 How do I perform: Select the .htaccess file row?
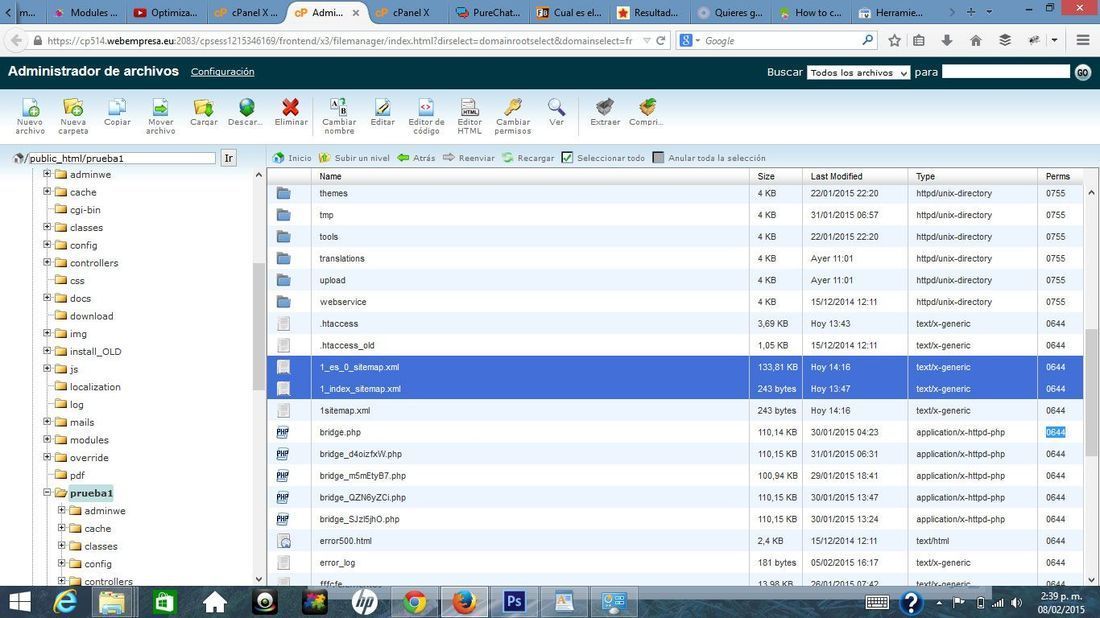(x=676, y=323)
